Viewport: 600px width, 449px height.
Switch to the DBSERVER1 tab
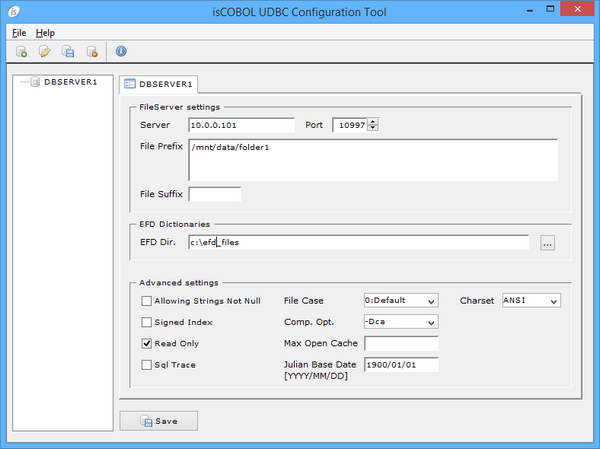point(159,83)
